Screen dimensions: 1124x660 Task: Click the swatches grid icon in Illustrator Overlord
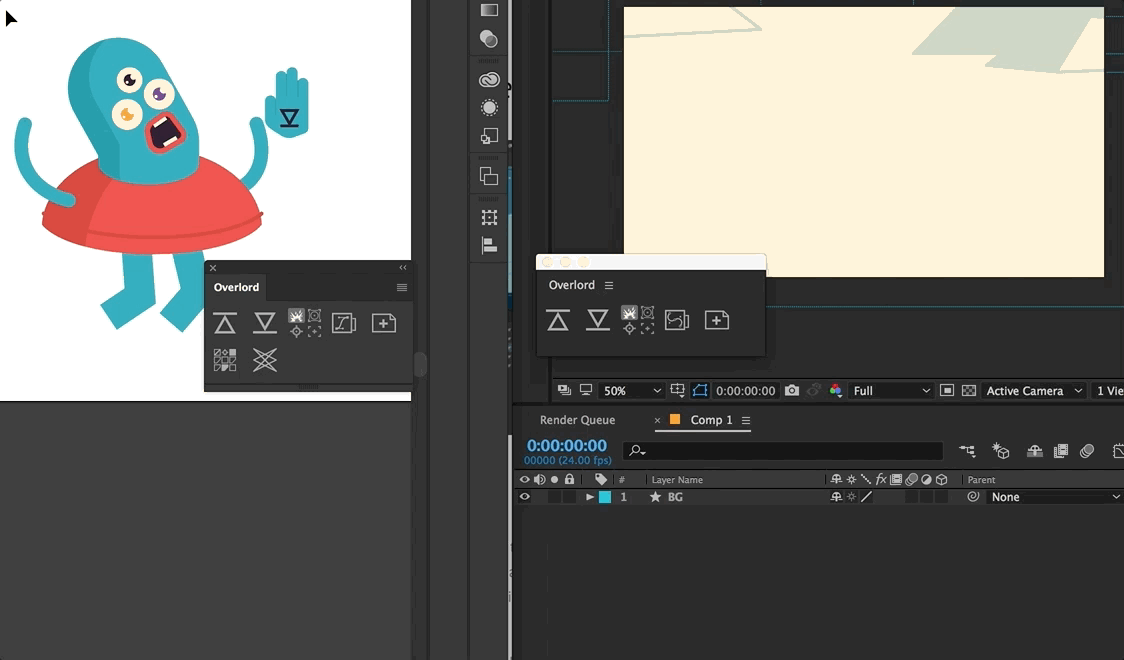coord(225,360)
